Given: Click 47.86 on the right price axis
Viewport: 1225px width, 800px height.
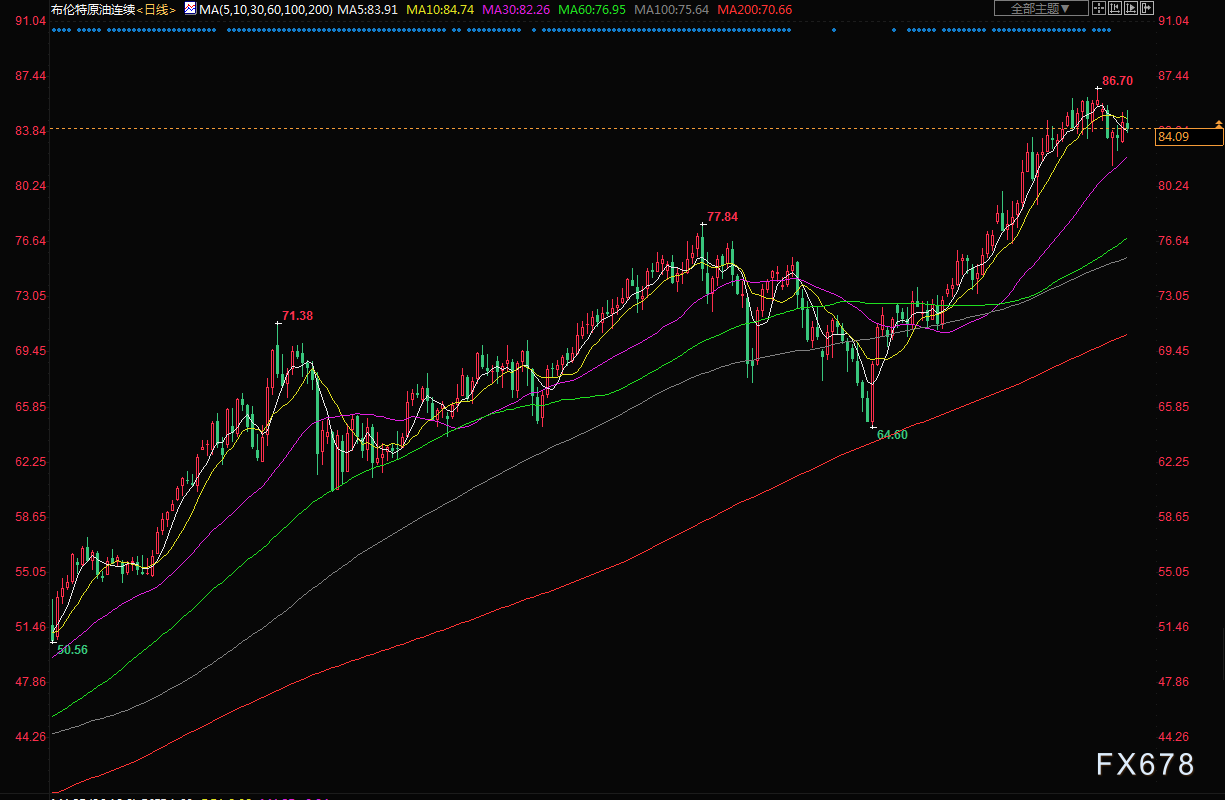Looking at the screenshot, I should [x=1173, y=682].
